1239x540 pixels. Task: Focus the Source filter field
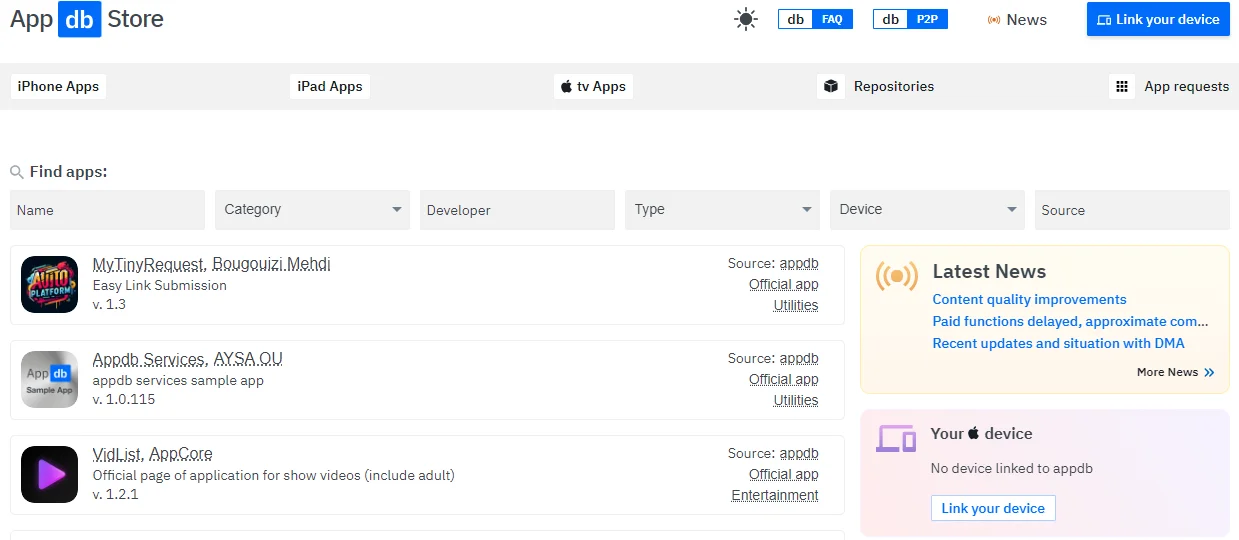[1132, 210]
